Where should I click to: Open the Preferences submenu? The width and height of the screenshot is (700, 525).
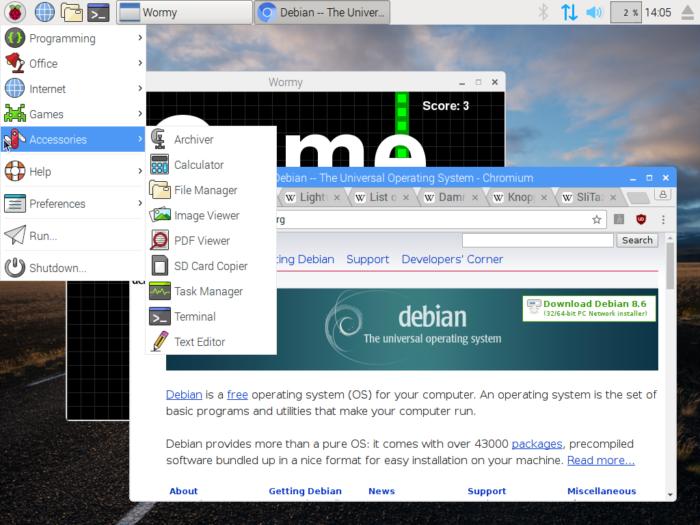point(73,204)
